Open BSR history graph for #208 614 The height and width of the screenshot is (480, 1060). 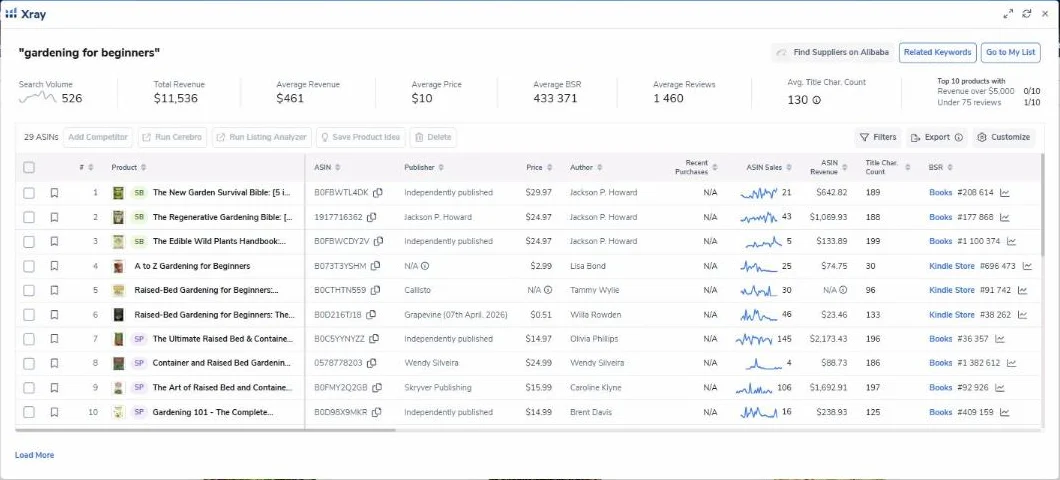coord(1005,193)
